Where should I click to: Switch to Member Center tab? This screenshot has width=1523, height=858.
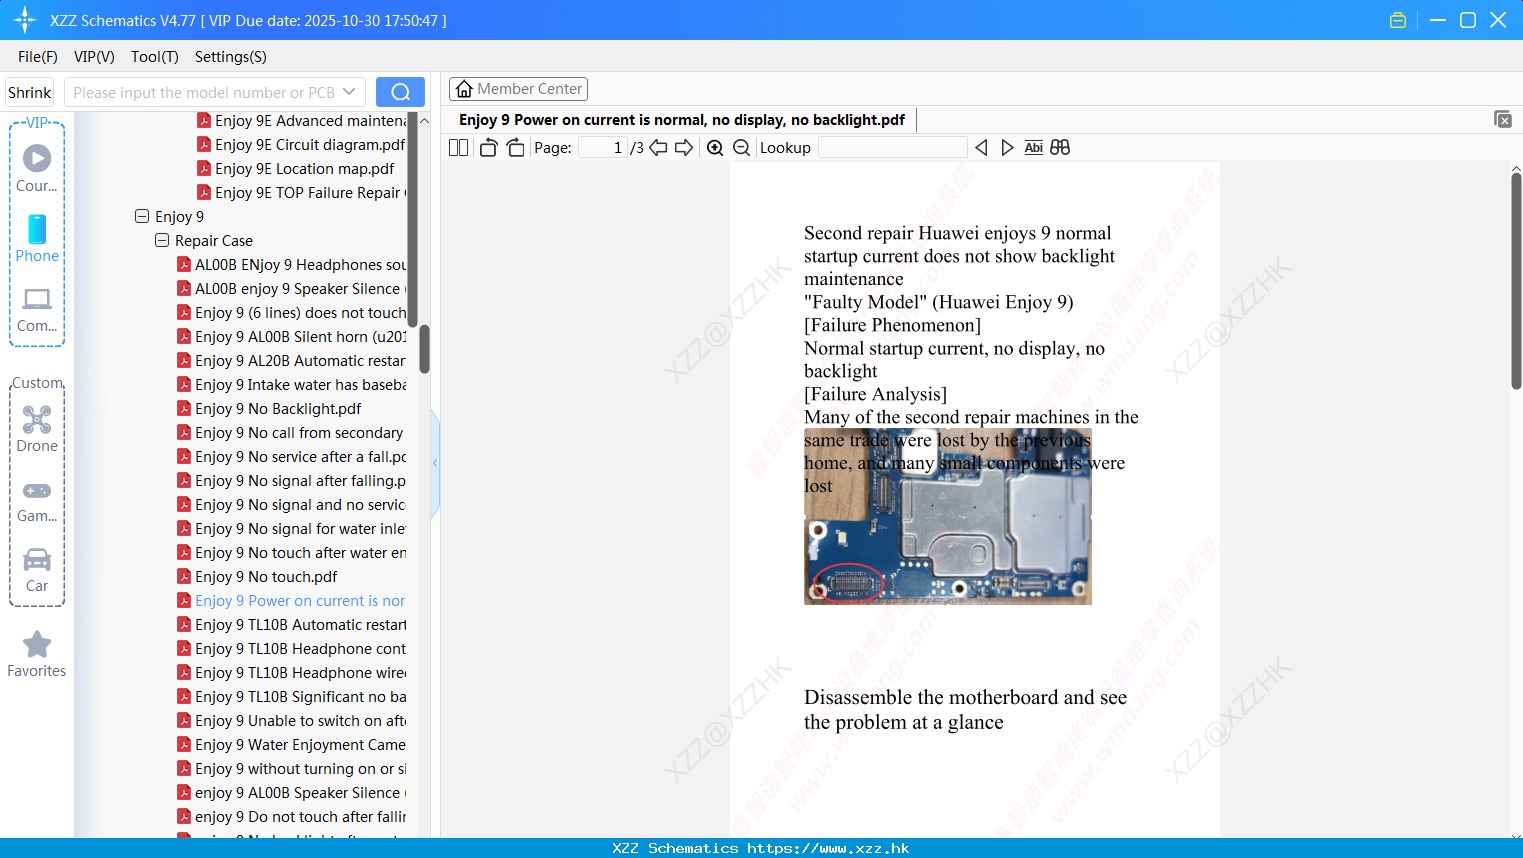point(518,89)
